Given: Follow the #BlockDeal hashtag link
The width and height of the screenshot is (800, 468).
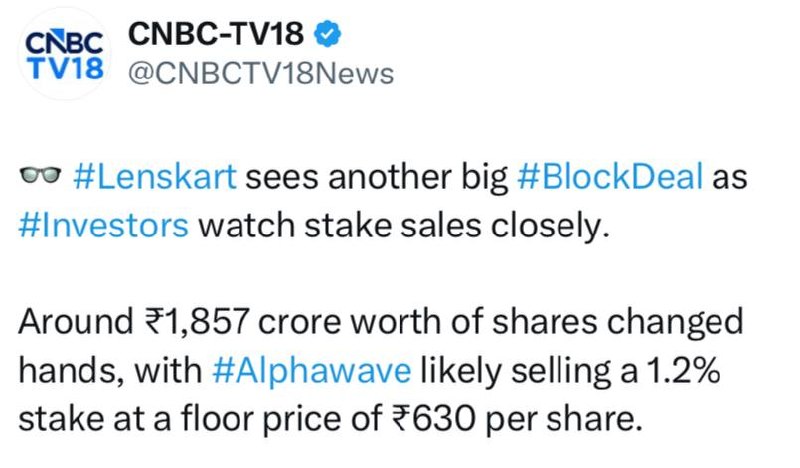Looking at the screenshot, I should pos(610,177).
